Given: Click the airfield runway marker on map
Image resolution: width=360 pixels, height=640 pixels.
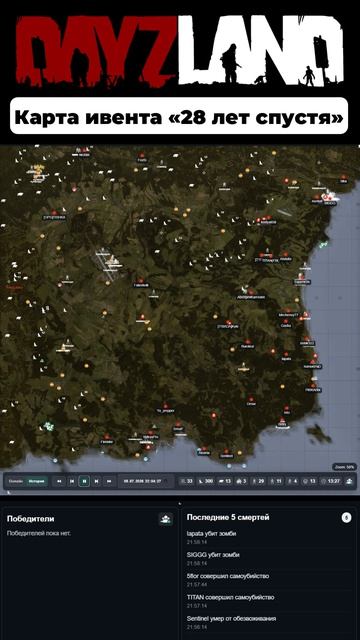Looking at the screenshot, I should [107, 264].
